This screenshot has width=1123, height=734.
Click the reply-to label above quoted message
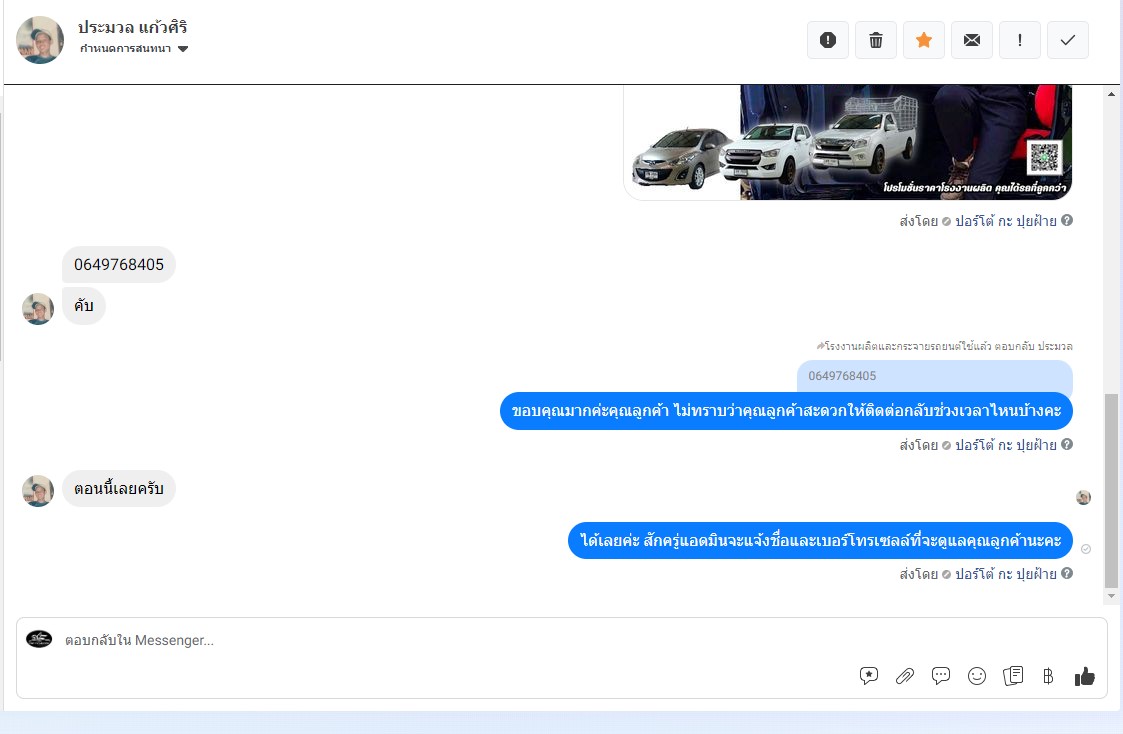pos(945,347)
